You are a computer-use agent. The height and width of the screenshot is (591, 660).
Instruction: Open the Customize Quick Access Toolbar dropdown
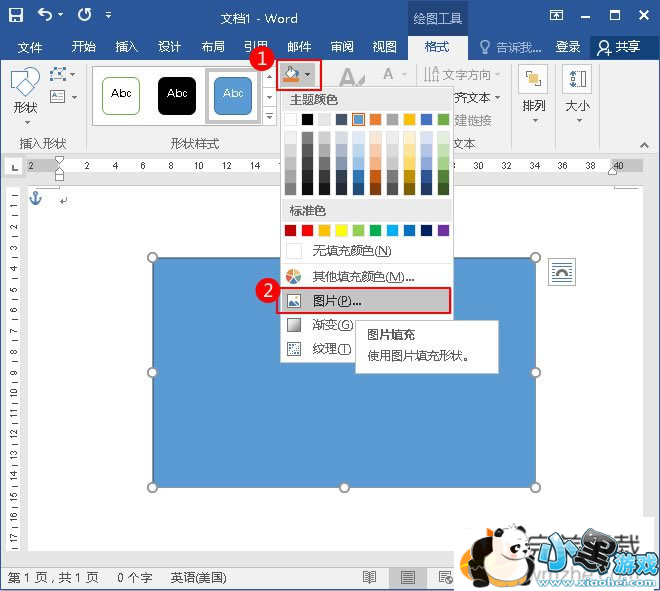point(108,17)
